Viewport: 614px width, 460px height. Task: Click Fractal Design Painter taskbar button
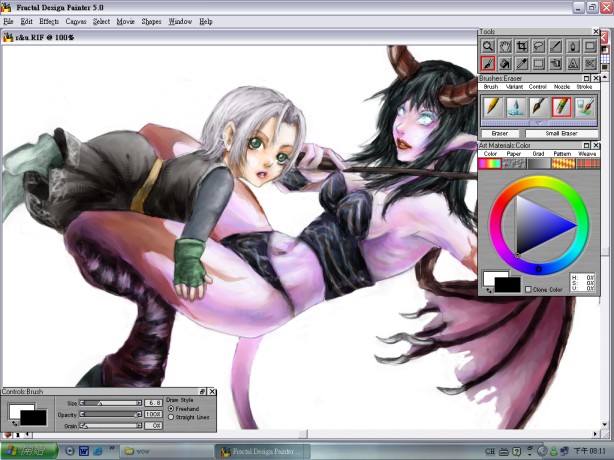click(262, 451)
